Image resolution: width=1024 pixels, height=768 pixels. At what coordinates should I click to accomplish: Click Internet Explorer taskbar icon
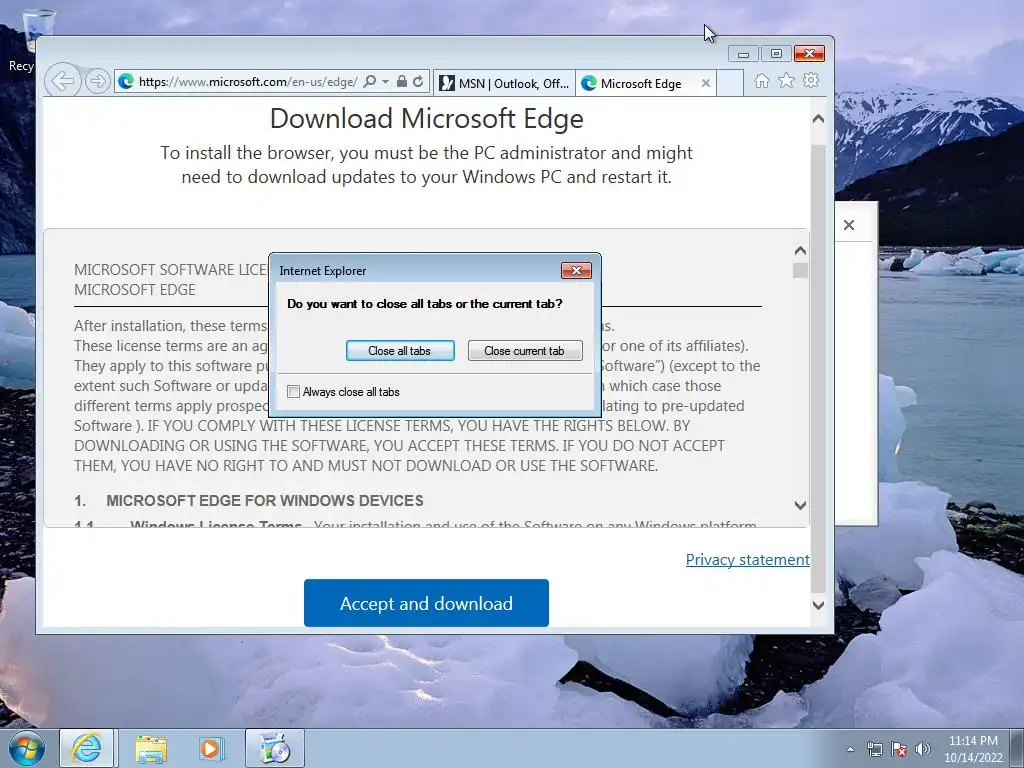(87, 748)
